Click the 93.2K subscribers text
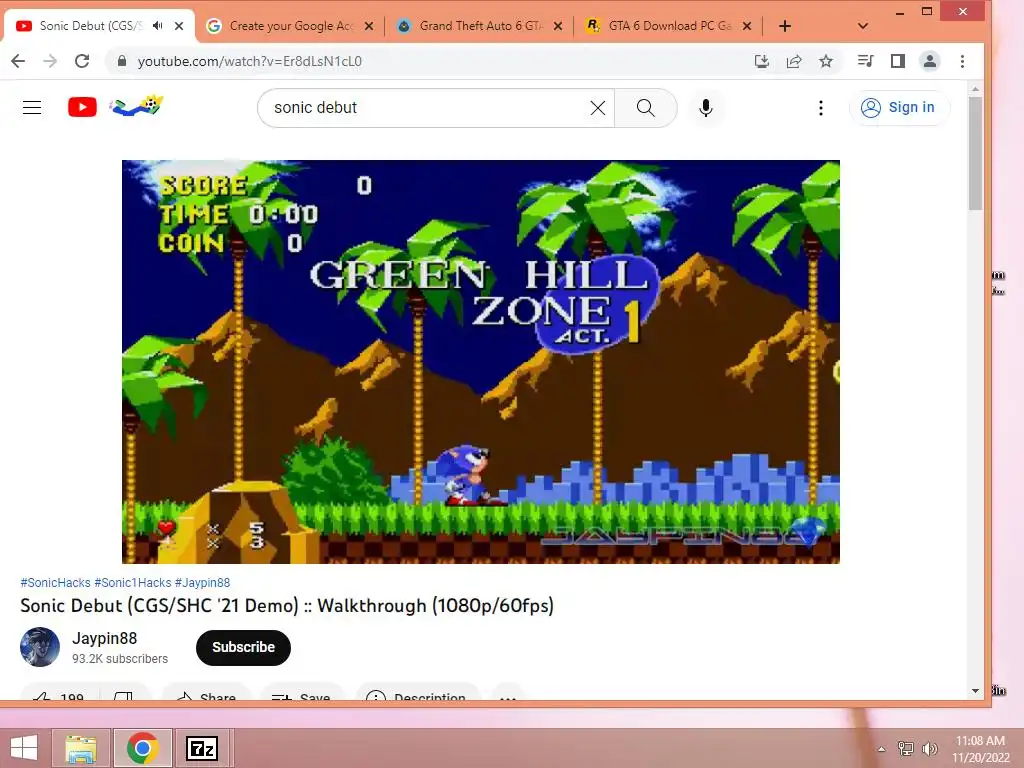 120,659
